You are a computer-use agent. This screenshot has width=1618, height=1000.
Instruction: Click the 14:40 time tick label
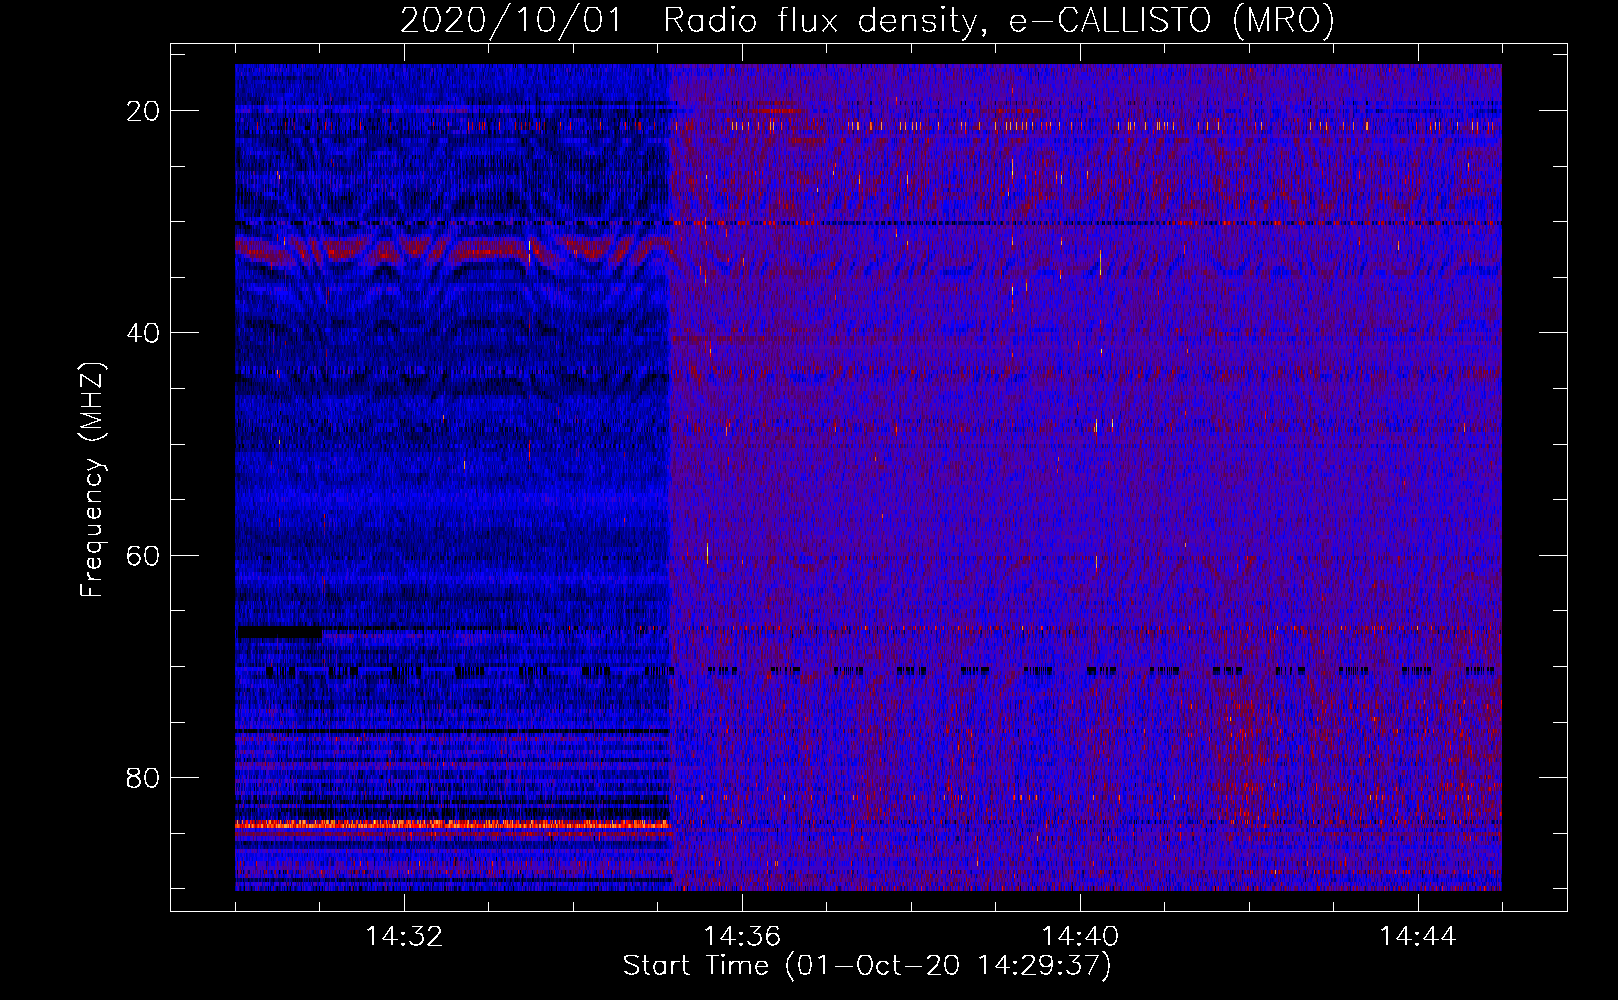[x=1080, y=937]
